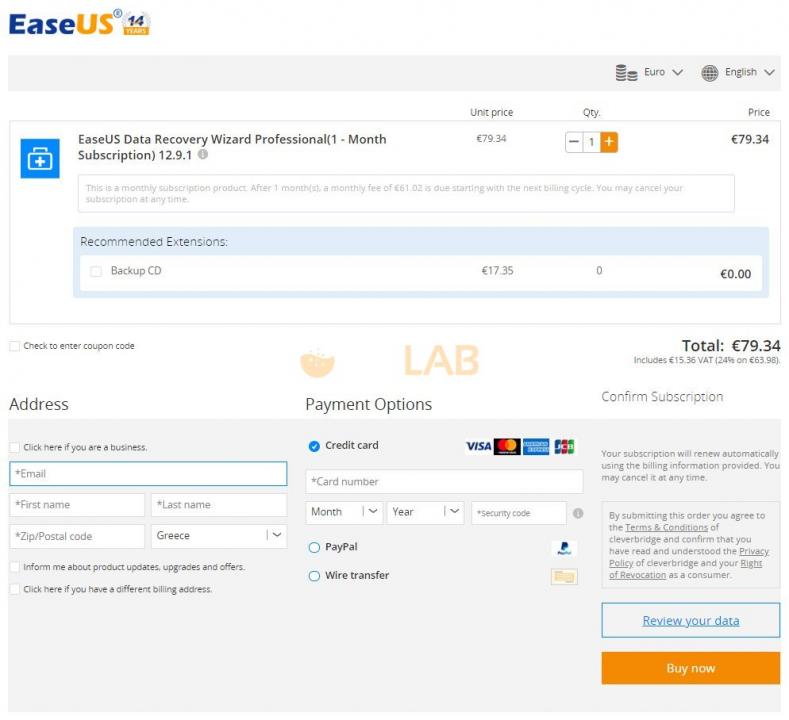Image resolution: width=789 pixels, height=720 pixels.
Task: Open the expiry Year dropdown
Action: tap(425, 512)
